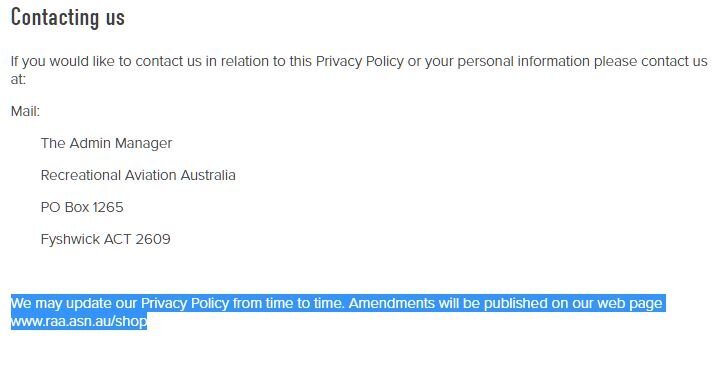Click the word Fyshwick in address
This screenshot has width=717, height=382.
[x=70, y=239]
